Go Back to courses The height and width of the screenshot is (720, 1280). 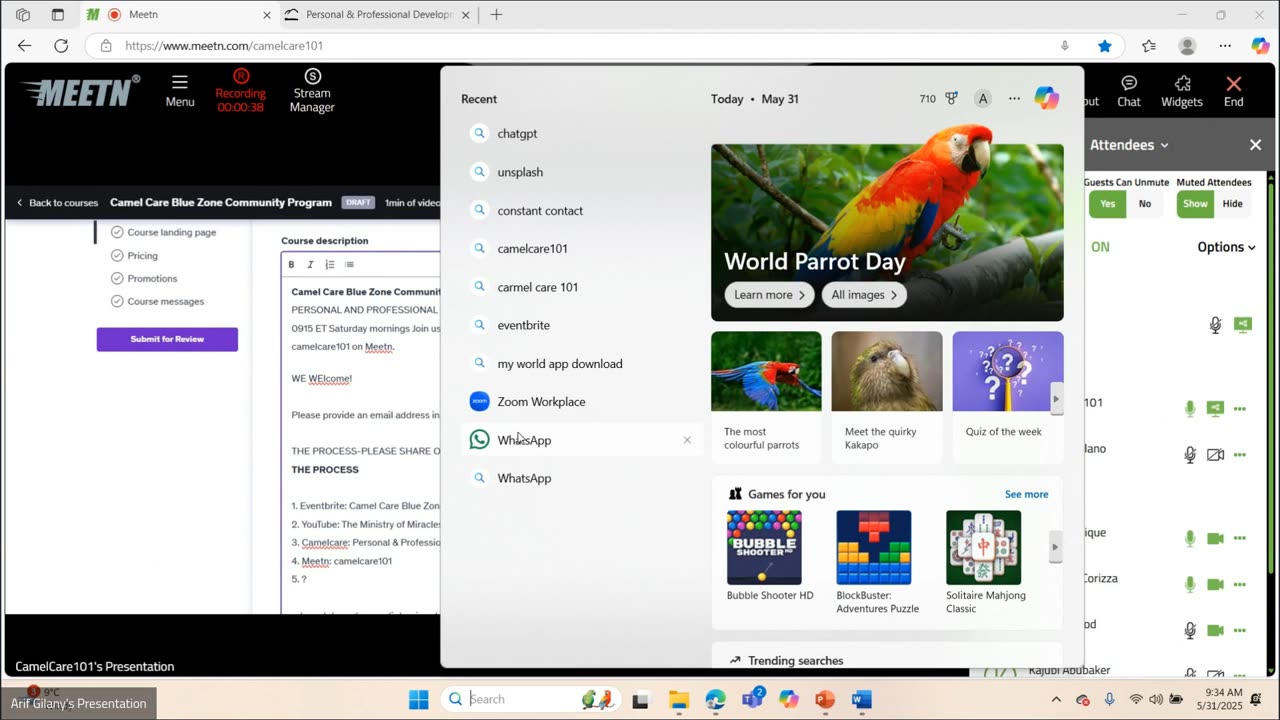(57, 202)
